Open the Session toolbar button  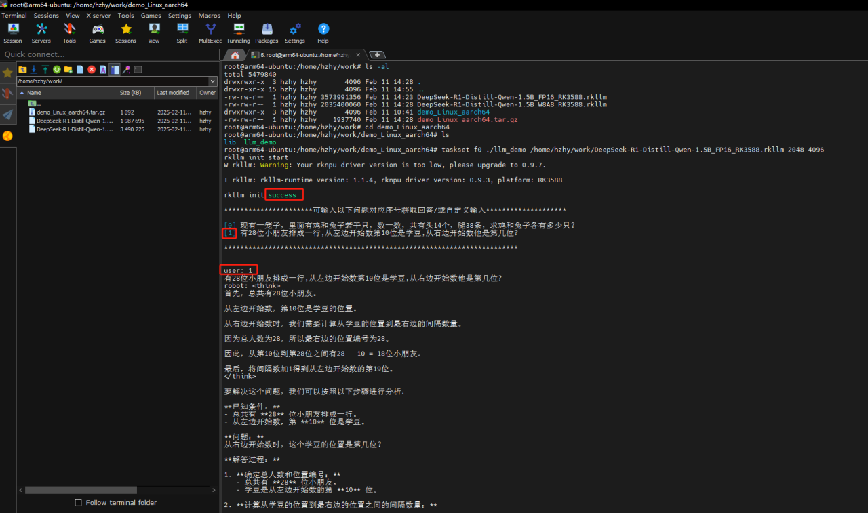point(13,33)
